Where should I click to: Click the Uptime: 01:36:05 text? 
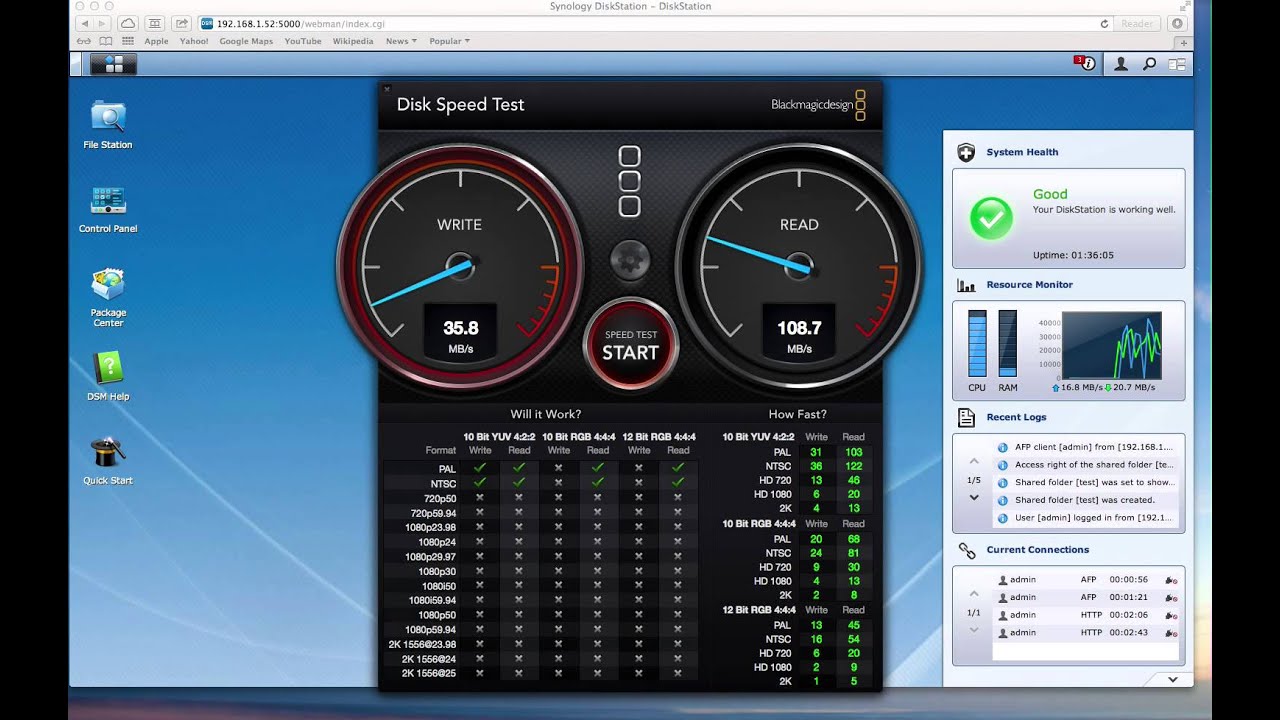[x=1073, y=255]
